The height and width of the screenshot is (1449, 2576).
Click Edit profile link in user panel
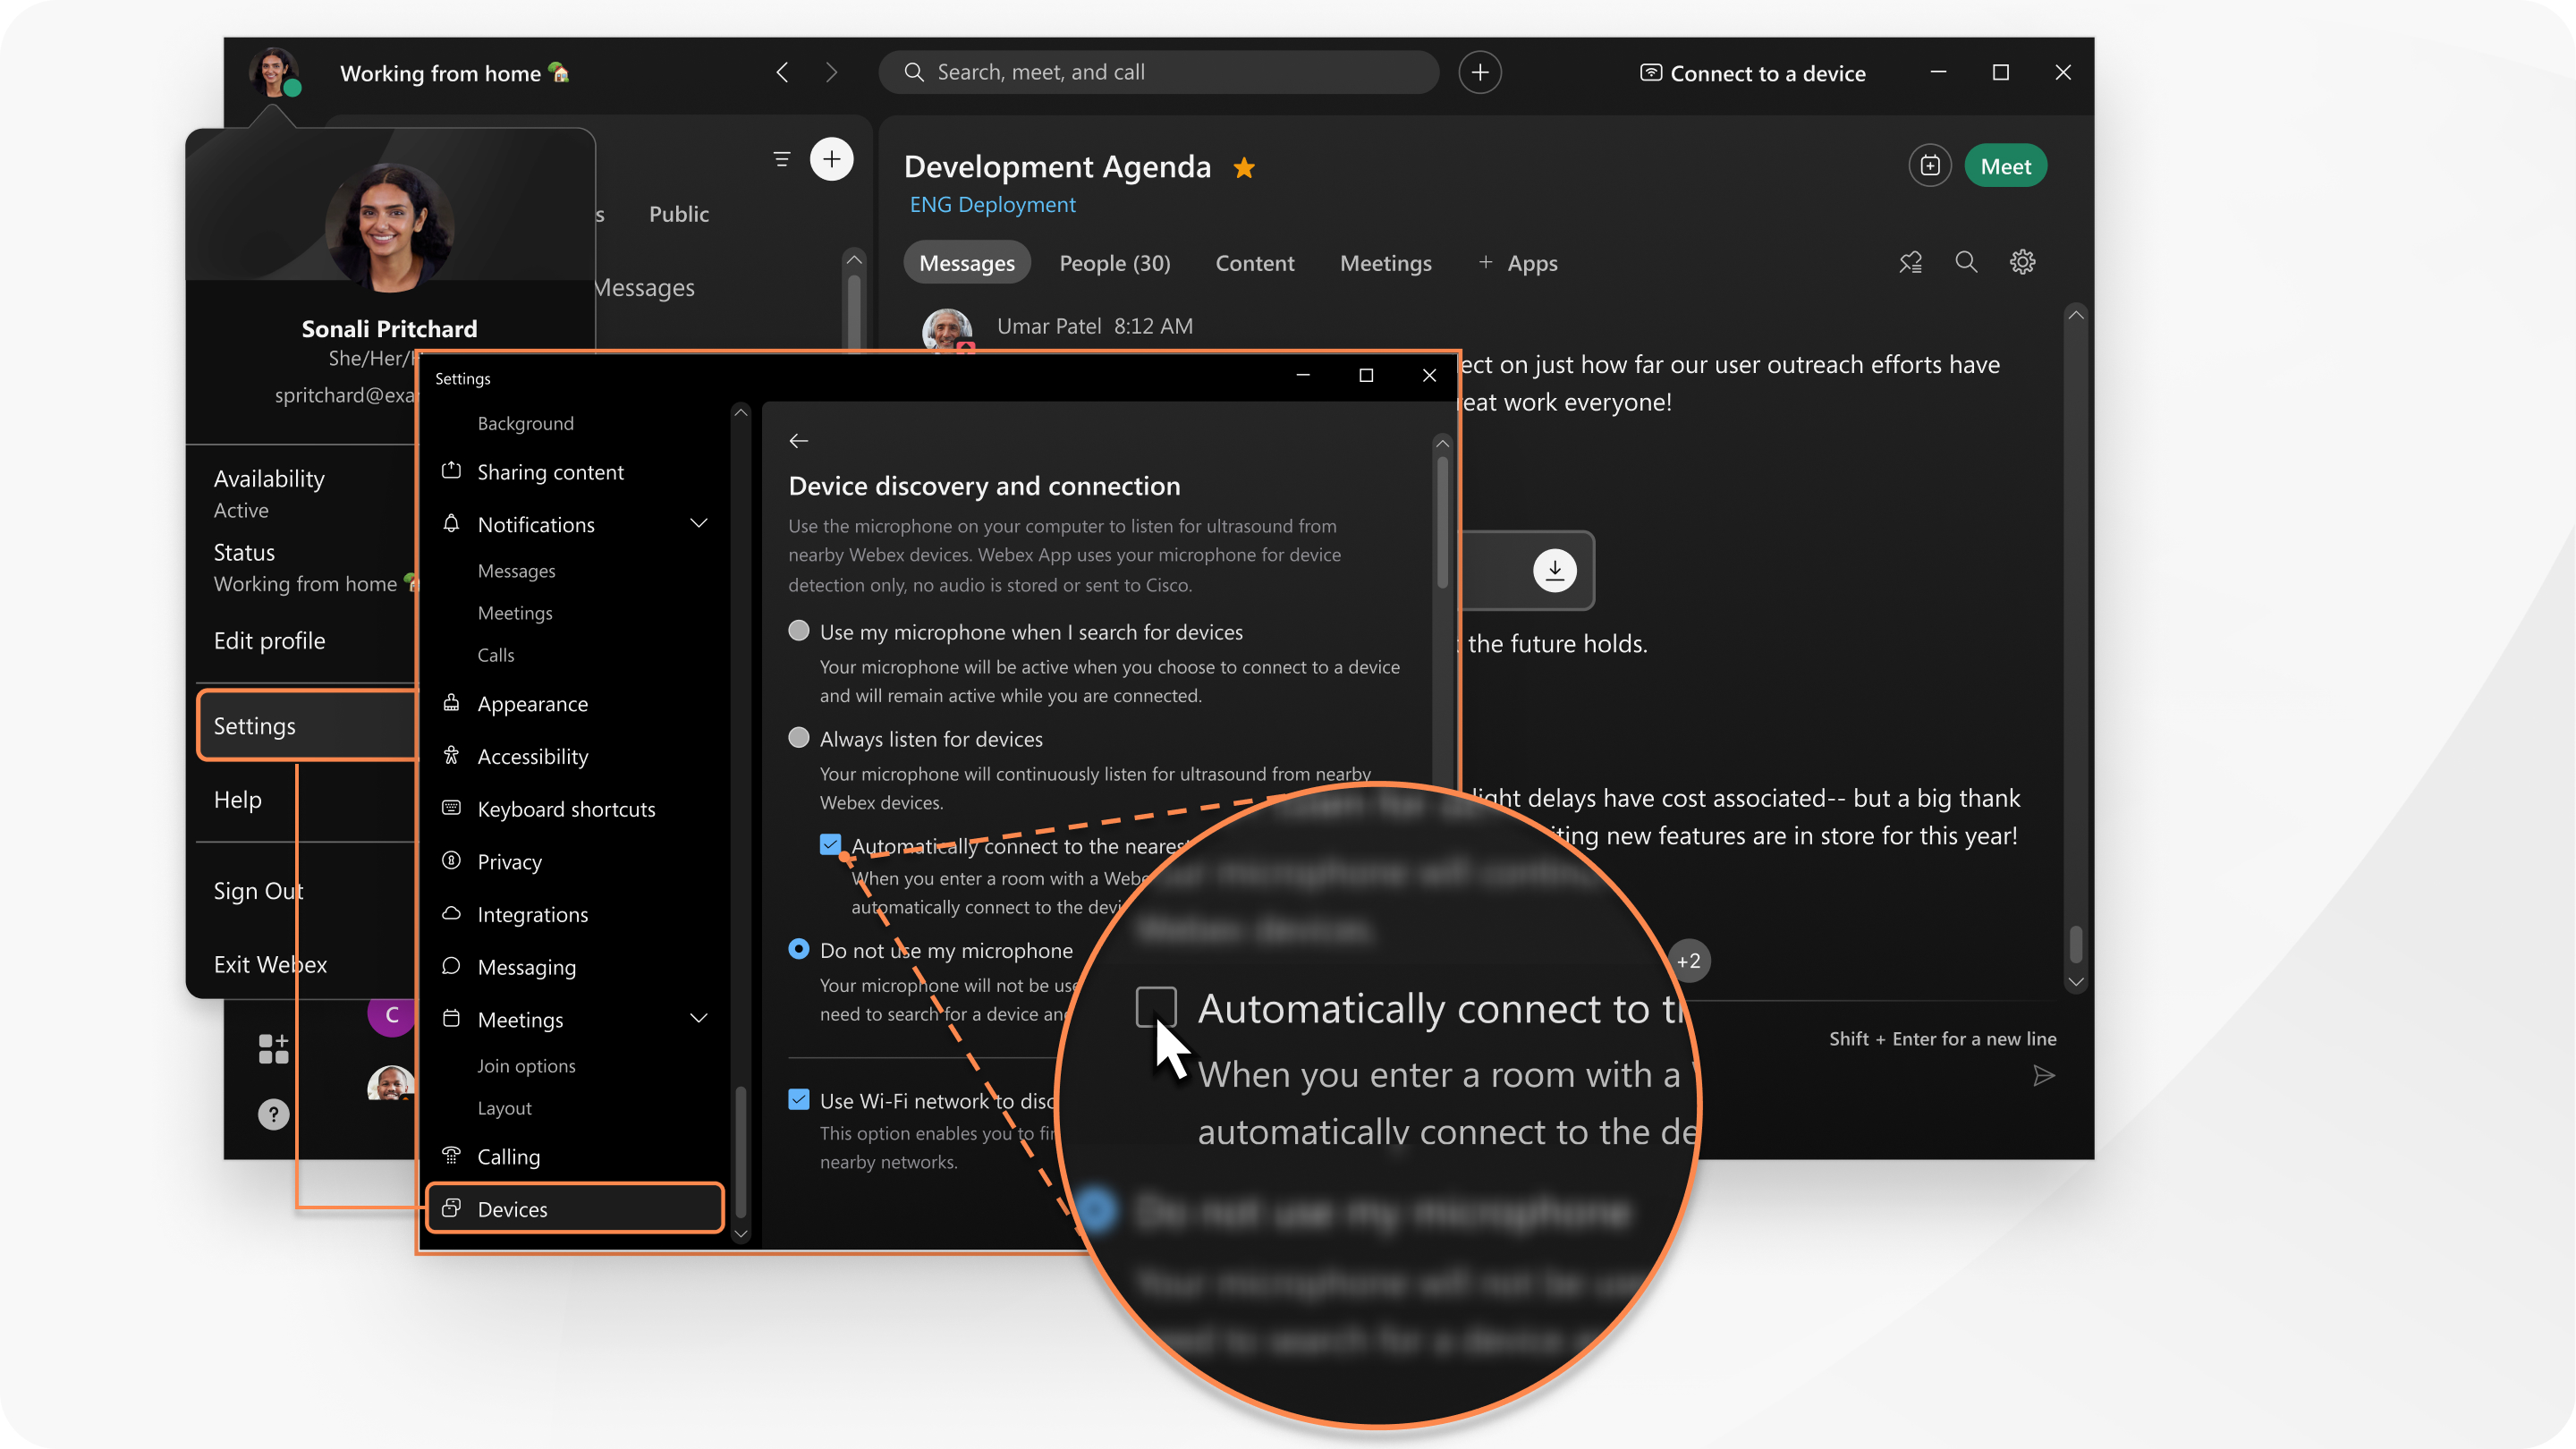[269, 639]
